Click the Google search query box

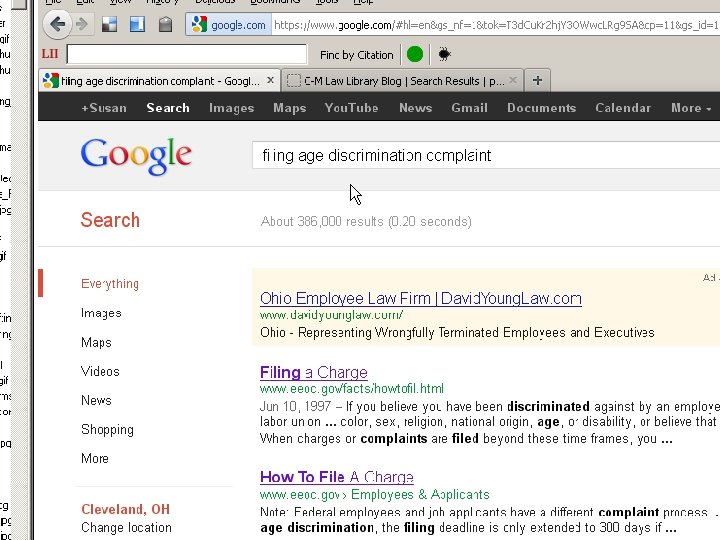click(486, 155)
